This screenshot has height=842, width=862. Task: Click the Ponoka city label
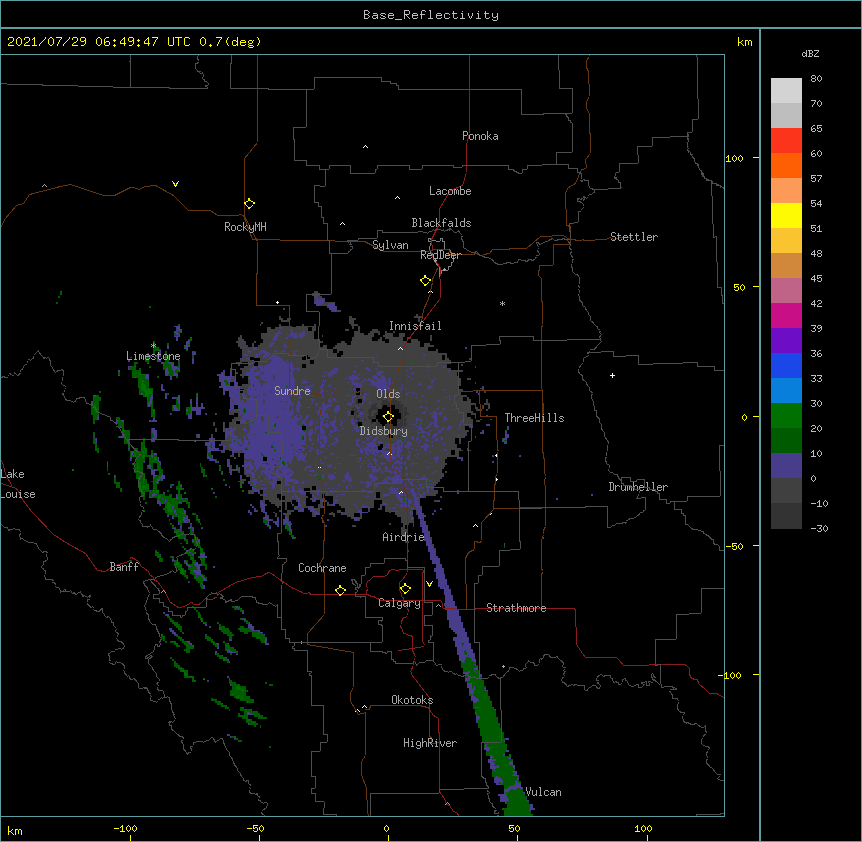tap(480, 136)
